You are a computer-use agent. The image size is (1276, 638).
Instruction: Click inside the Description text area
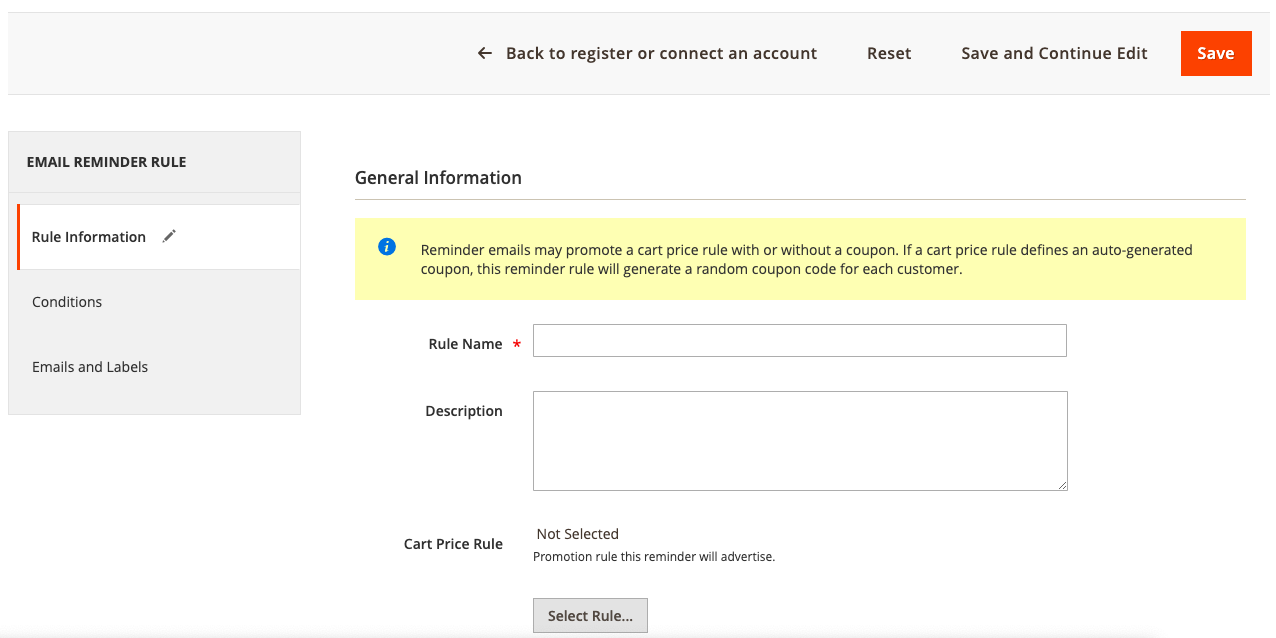pos(799,440)
